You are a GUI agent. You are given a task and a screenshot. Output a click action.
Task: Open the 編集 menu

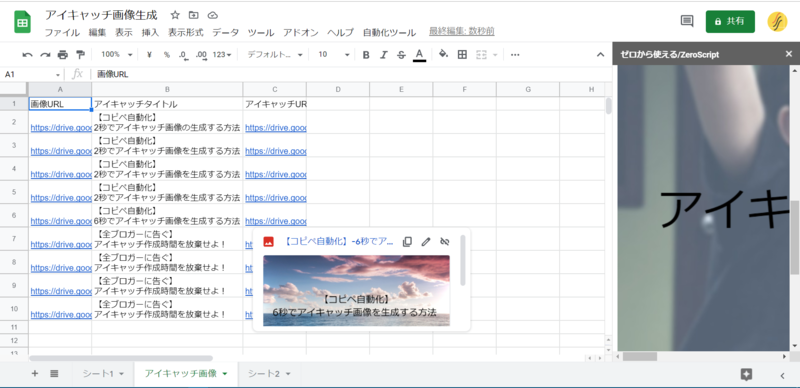[97, 33]
